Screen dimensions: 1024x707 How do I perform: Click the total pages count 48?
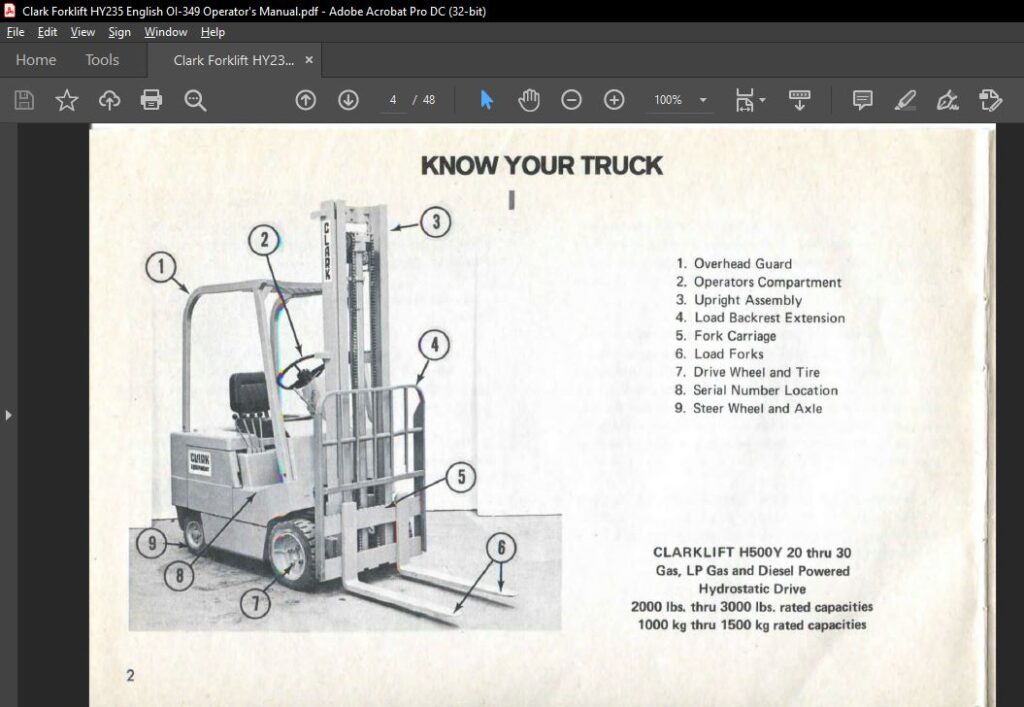point(428,100)
